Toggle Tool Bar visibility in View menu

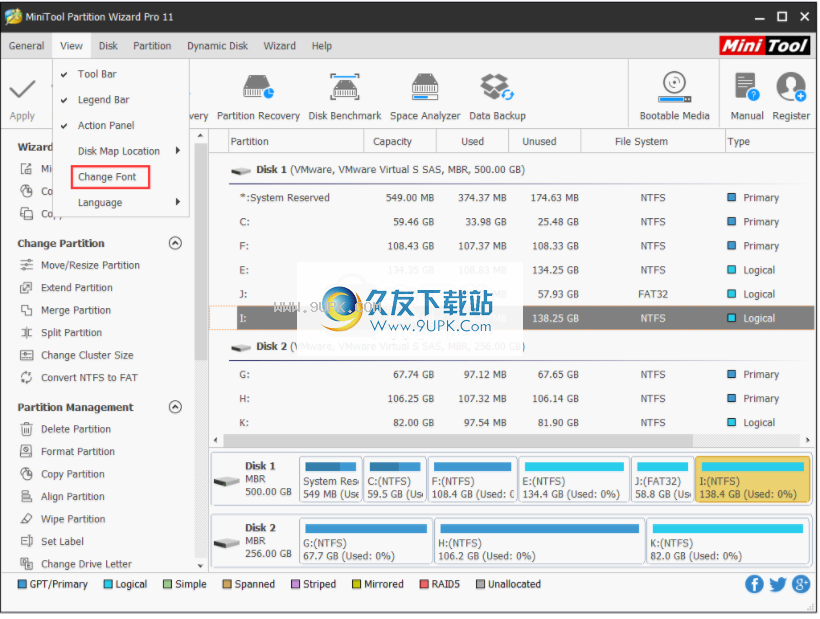pyautogui.click(x=121, y=74)
